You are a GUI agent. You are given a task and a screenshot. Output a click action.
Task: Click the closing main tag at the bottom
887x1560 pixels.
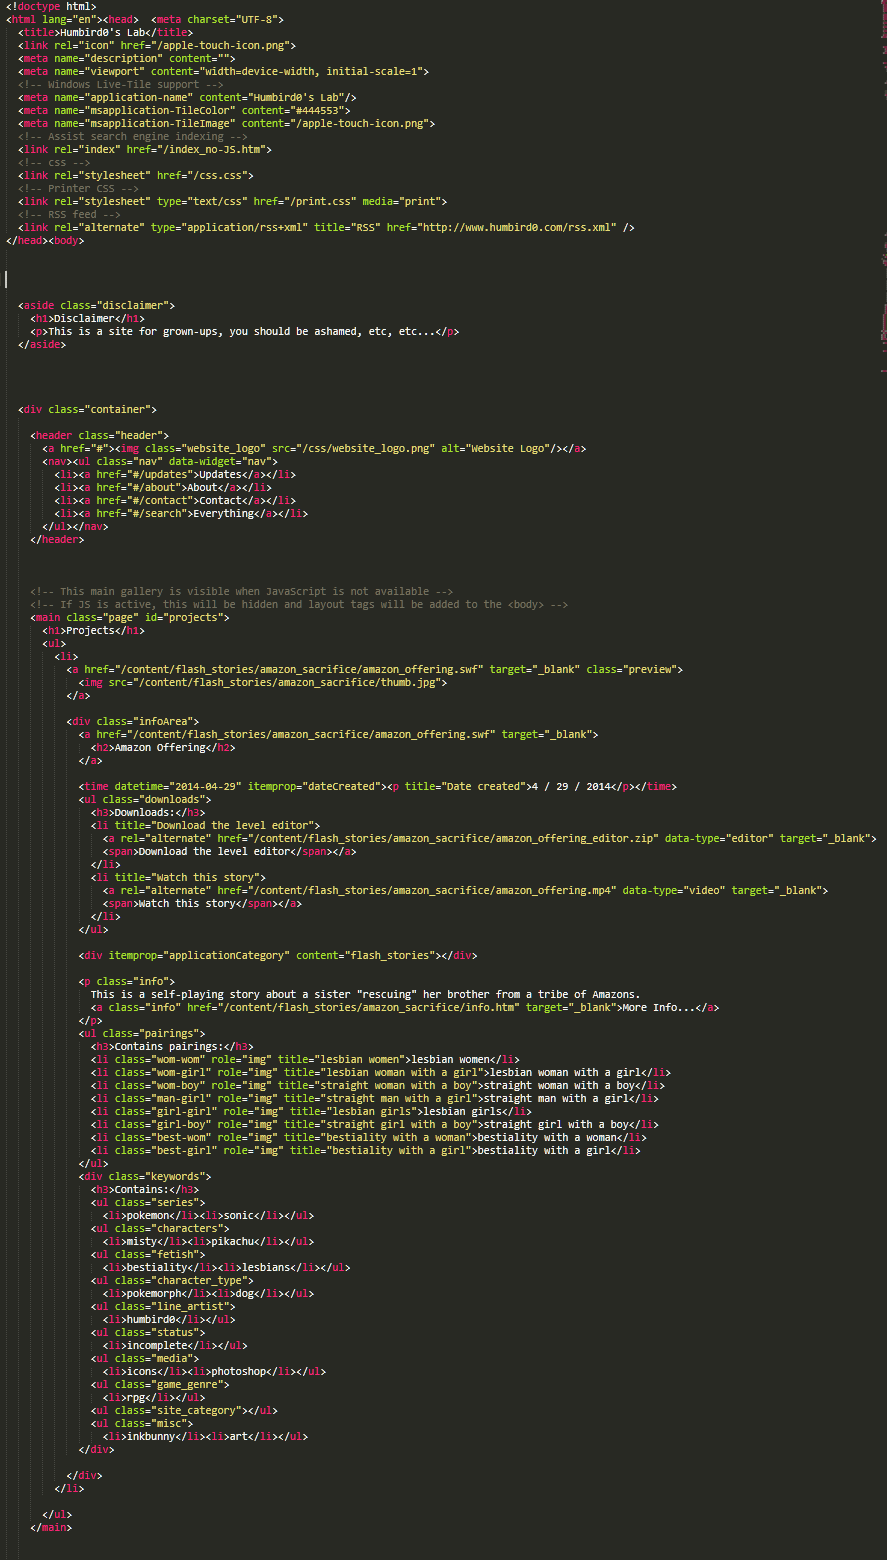point(51,1527)
